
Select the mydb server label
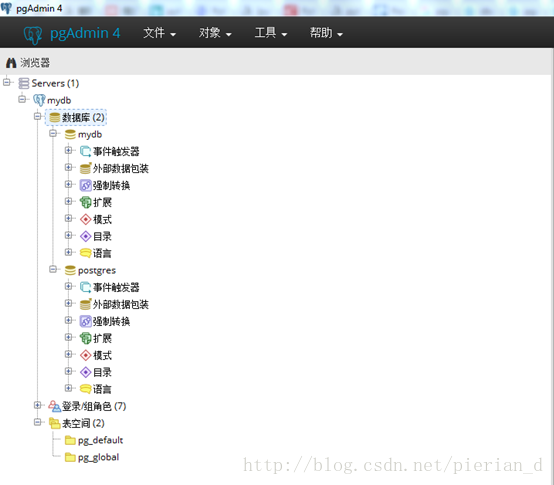point(59,101)
